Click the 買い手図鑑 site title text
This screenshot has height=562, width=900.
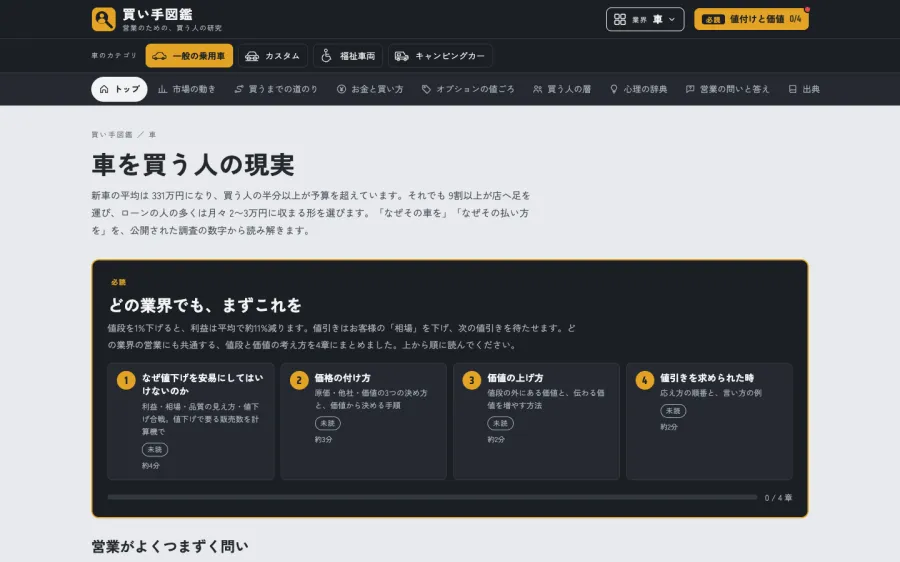(157, 14)
